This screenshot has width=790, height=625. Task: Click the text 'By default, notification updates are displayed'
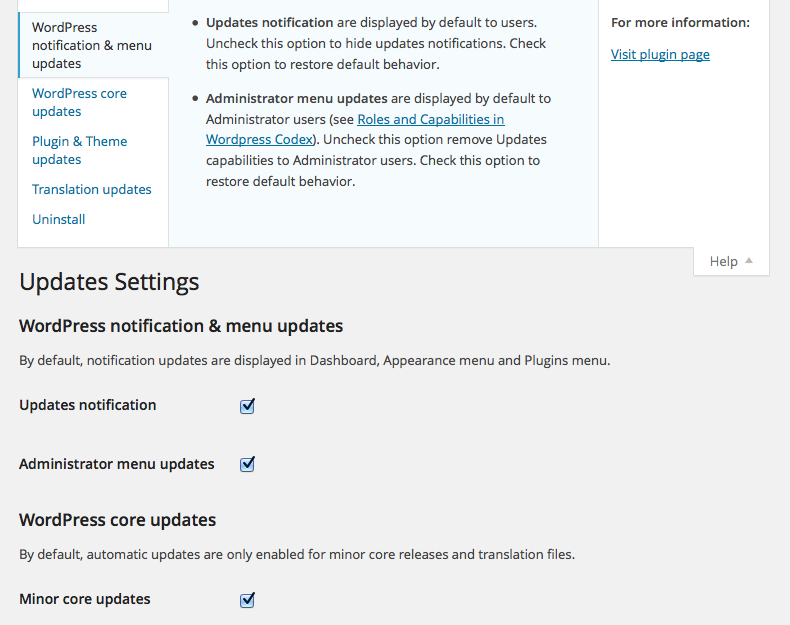pyautogui.click(x=163, y=361)
